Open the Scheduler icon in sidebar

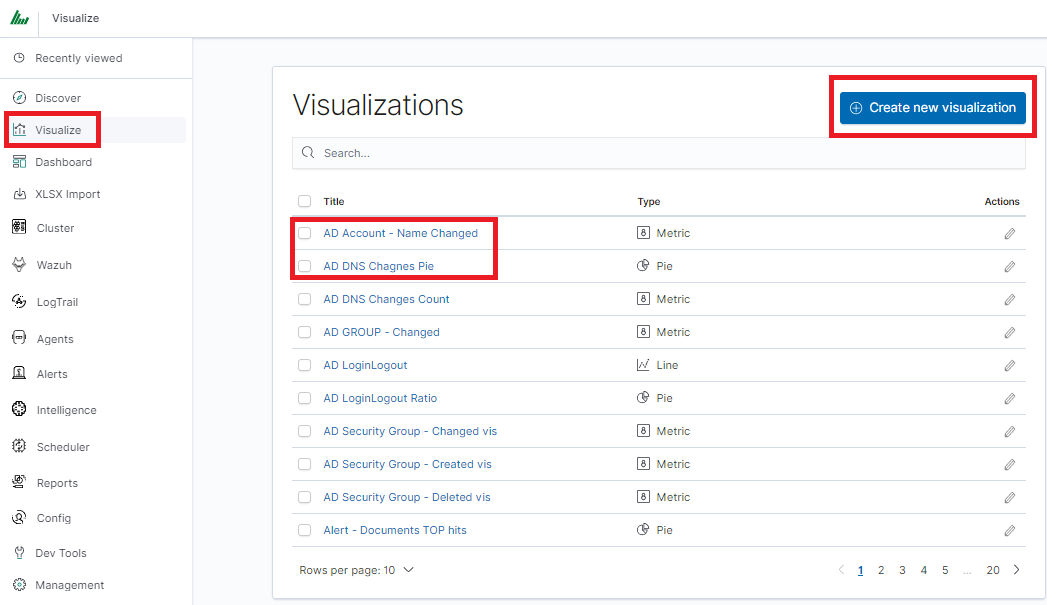19,447
